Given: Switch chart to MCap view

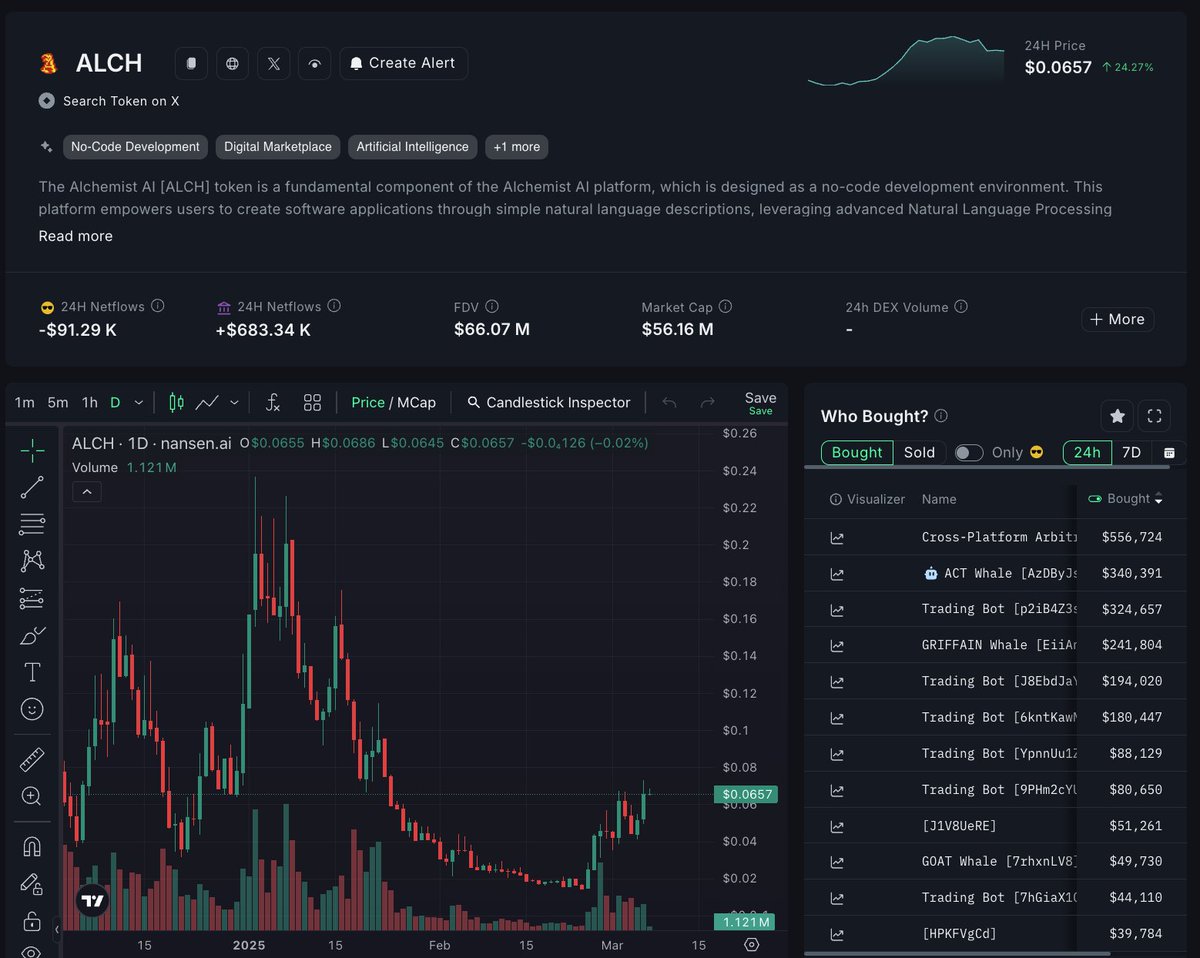Looking at the screenshot, I should [x=417, y=402].
